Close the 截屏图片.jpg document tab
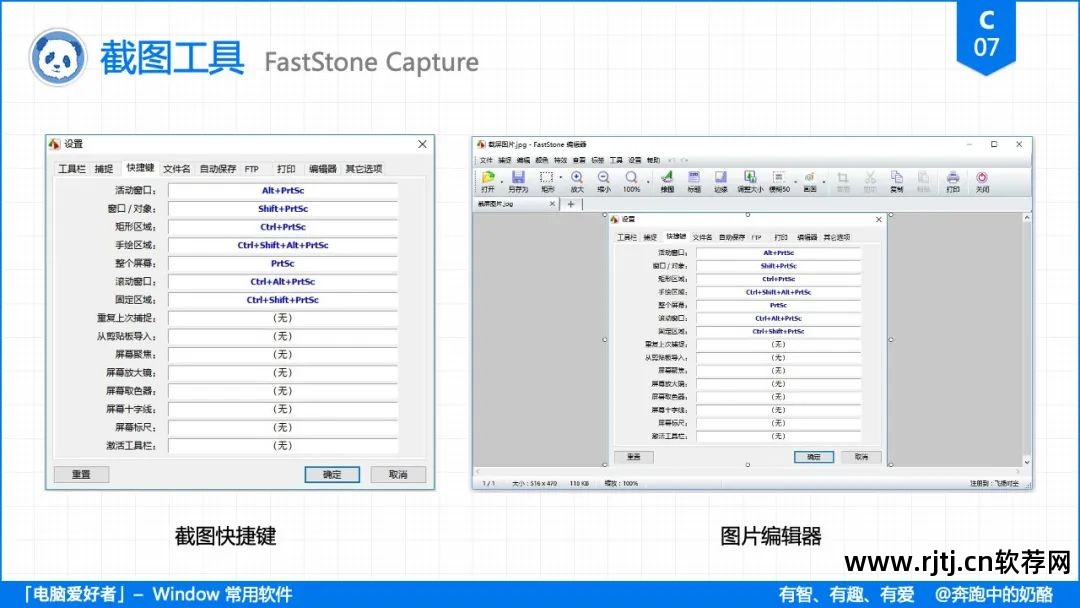The height and width of the screenshot is (608, 1080). 552,204
